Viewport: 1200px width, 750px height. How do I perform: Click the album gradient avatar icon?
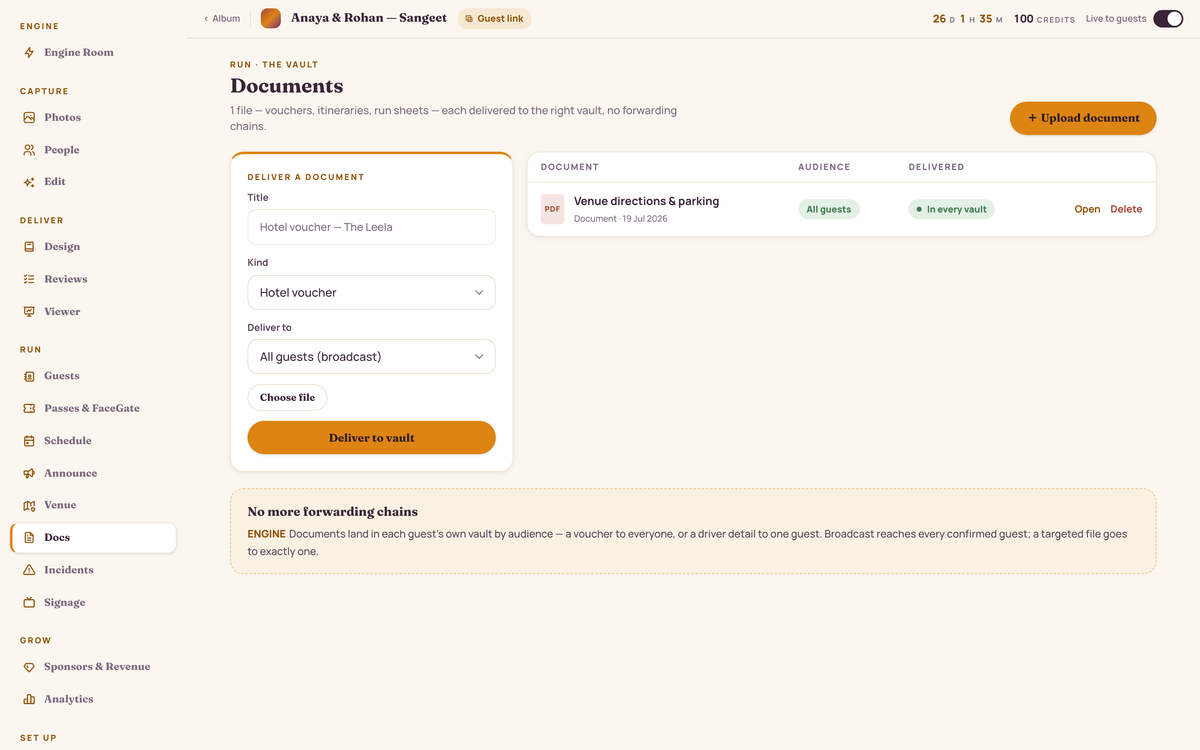[271, 18]
